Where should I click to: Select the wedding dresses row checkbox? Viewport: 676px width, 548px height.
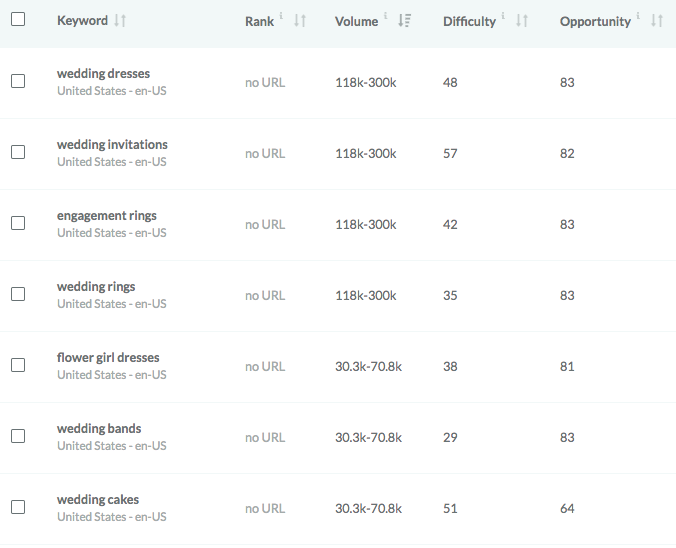point(18,82)
